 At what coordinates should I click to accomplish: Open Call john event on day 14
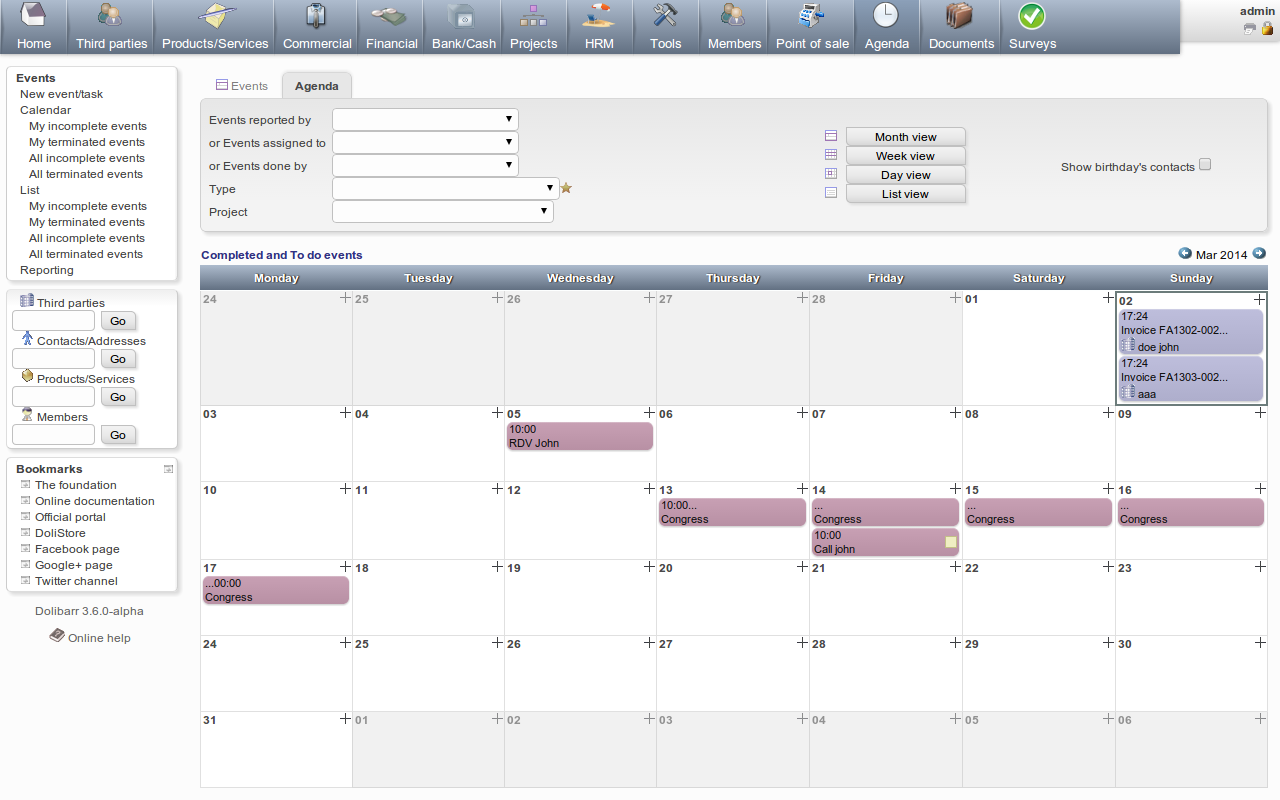click(885, 542)
